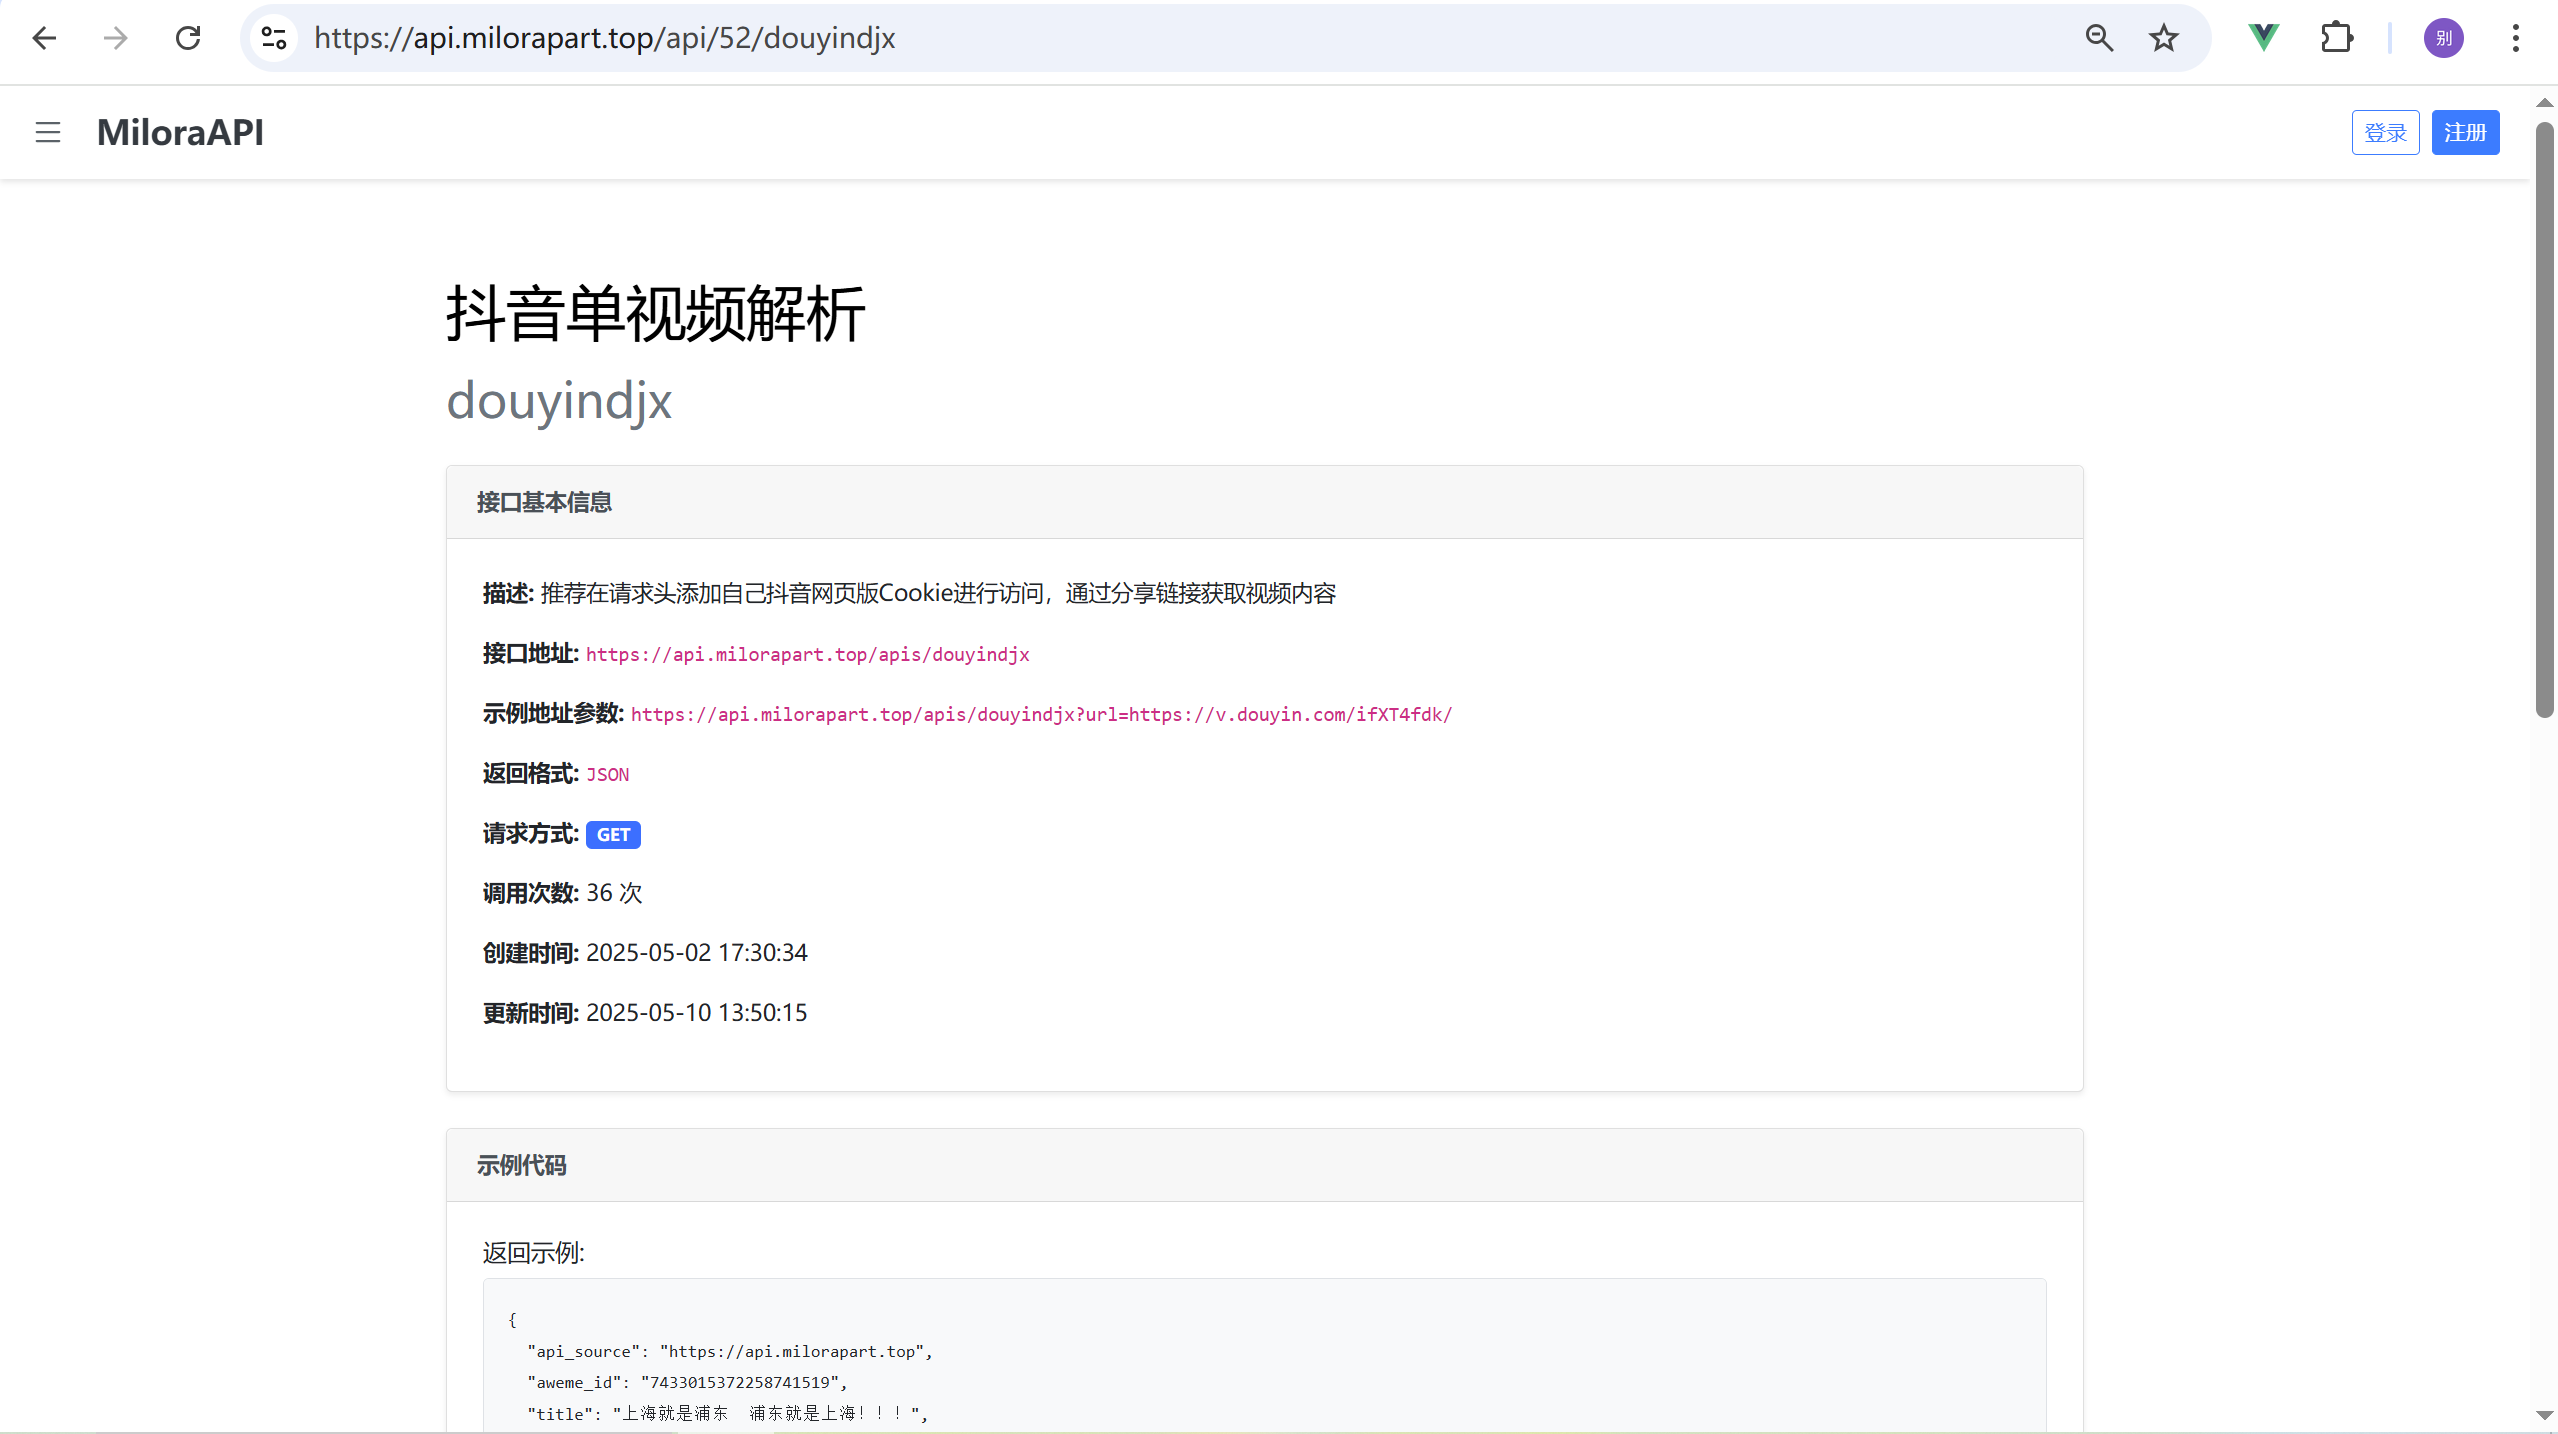Open the Vue devtools extension icon
Screen dimensions: 2558x1434
pyautogui.click(x=2264, y=38)
